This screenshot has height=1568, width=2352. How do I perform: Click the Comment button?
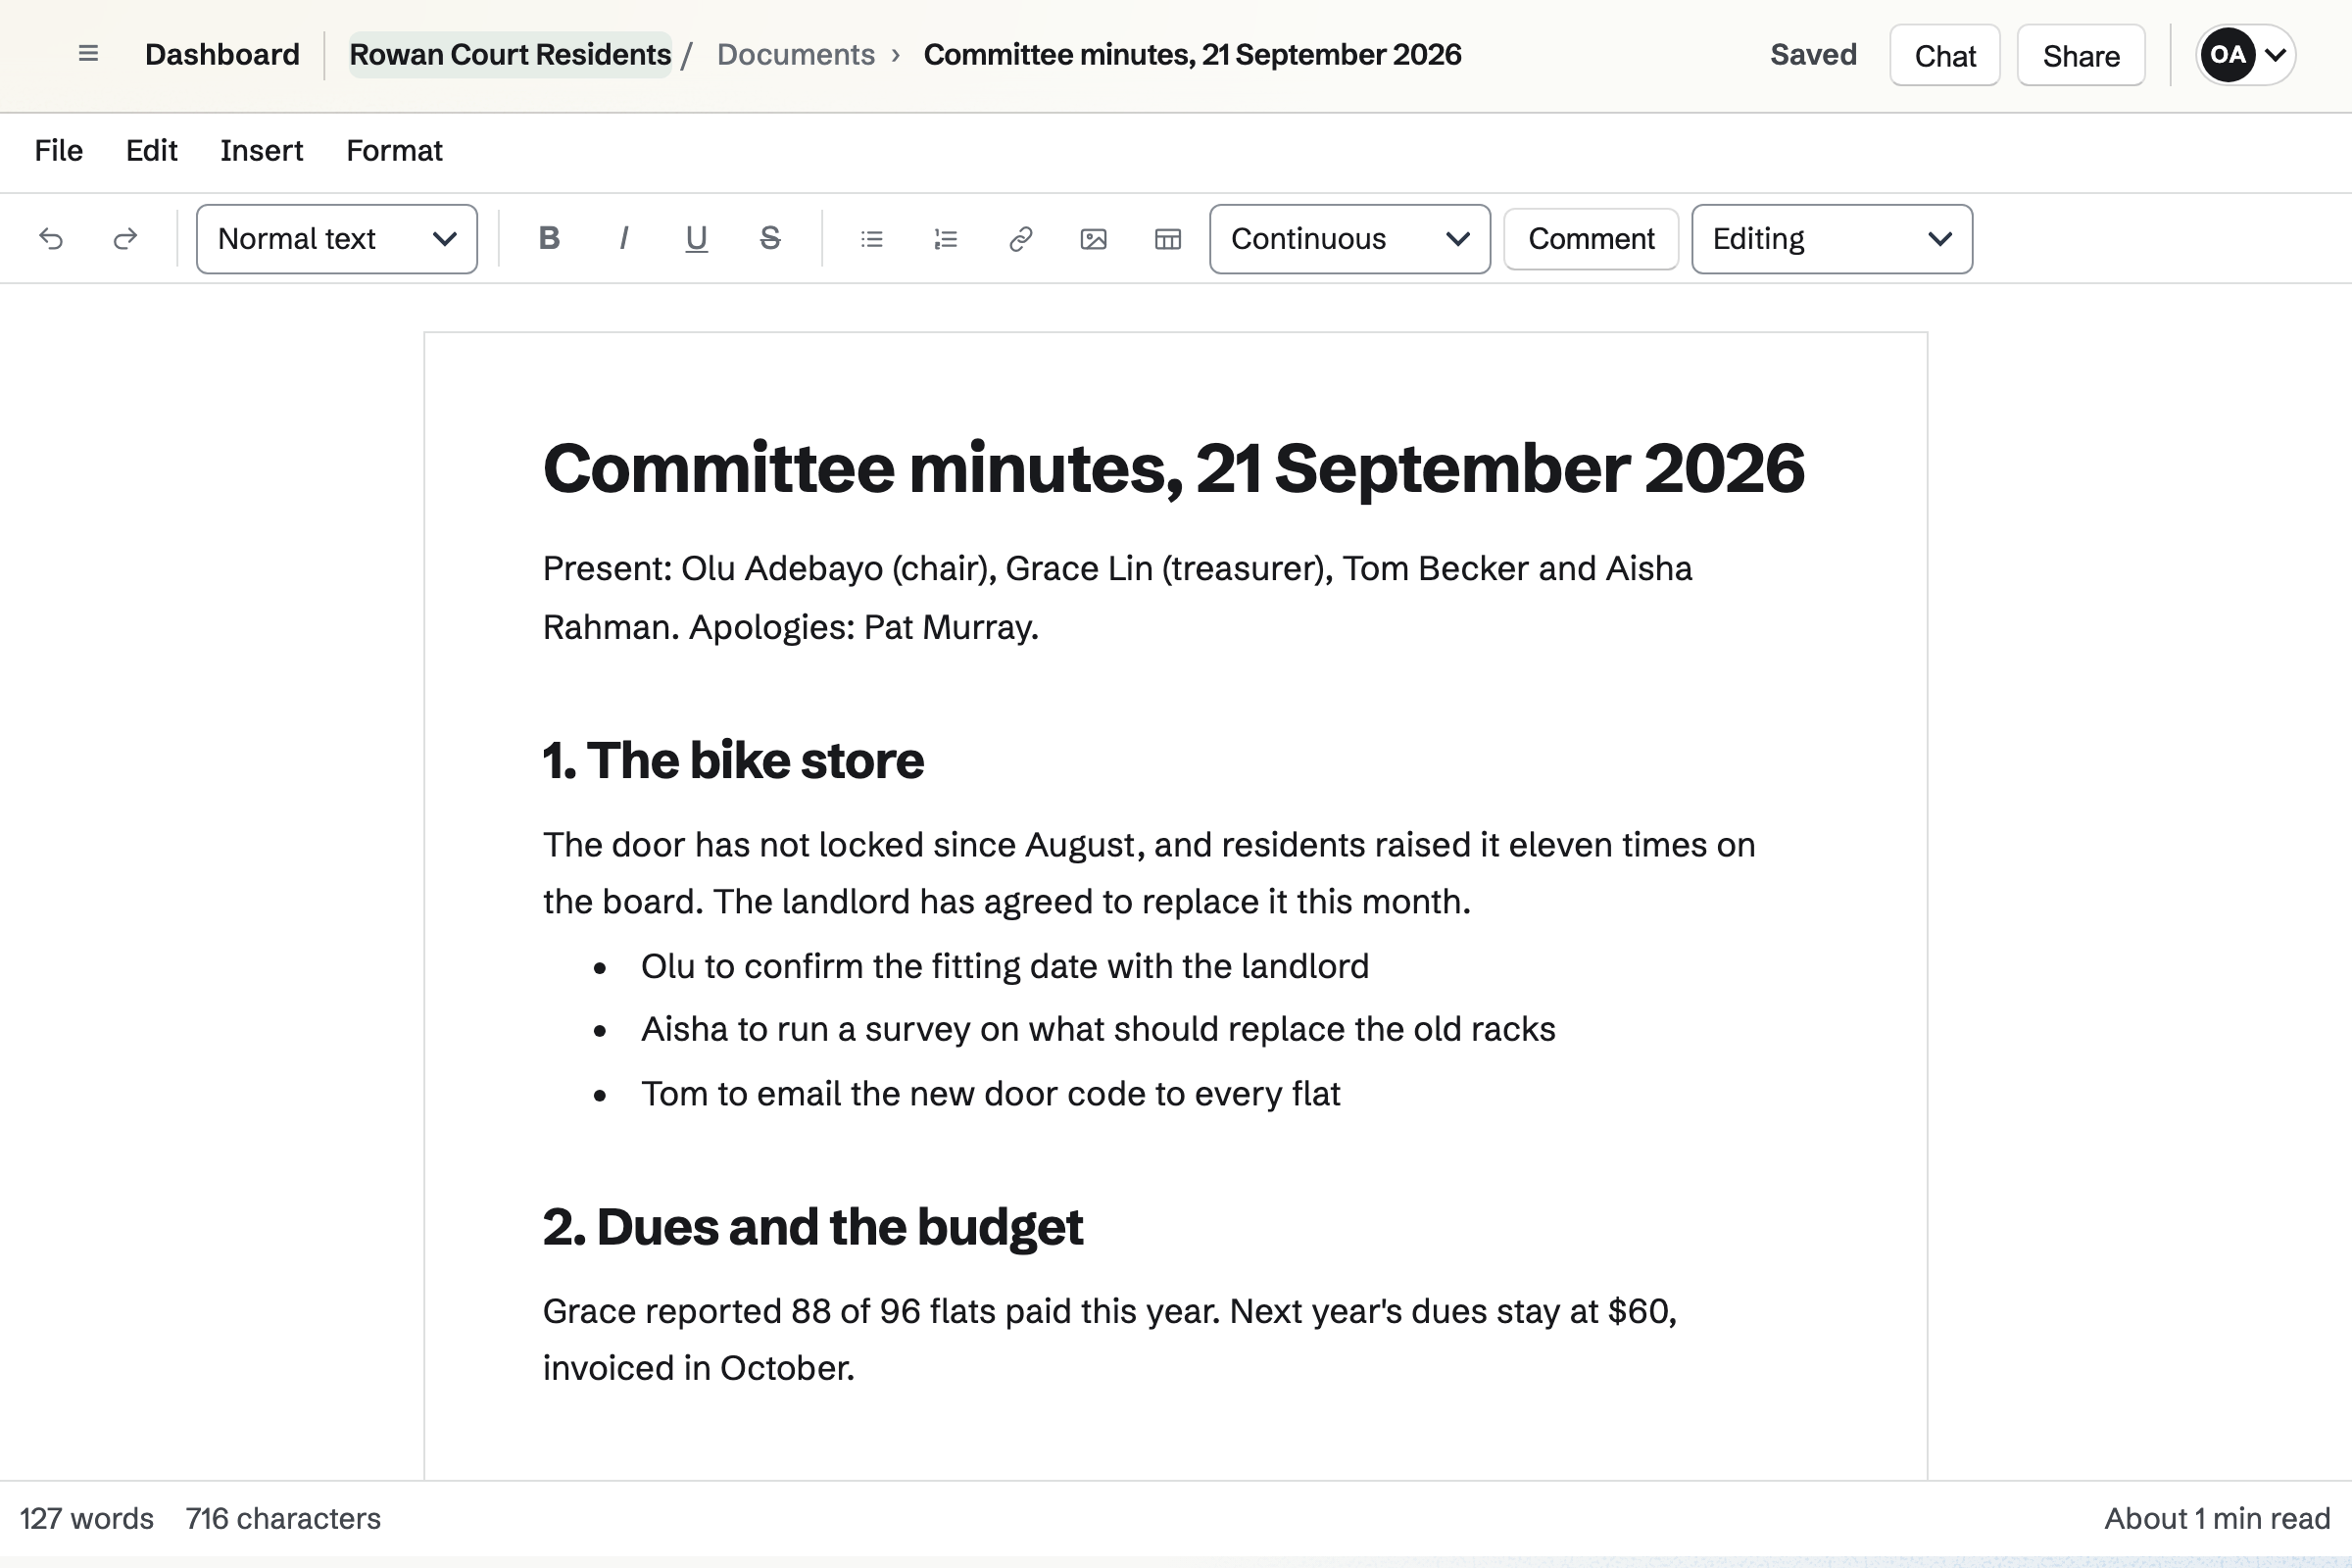pos(1591,239)
